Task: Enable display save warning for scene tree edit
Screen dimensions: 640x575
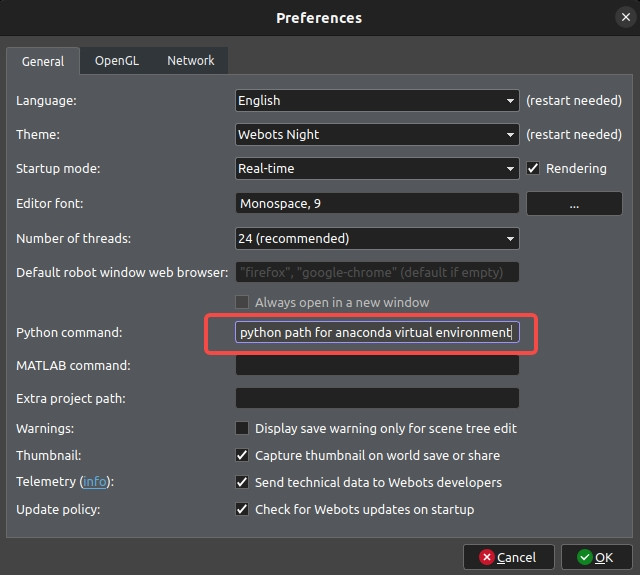Action: 242,428
